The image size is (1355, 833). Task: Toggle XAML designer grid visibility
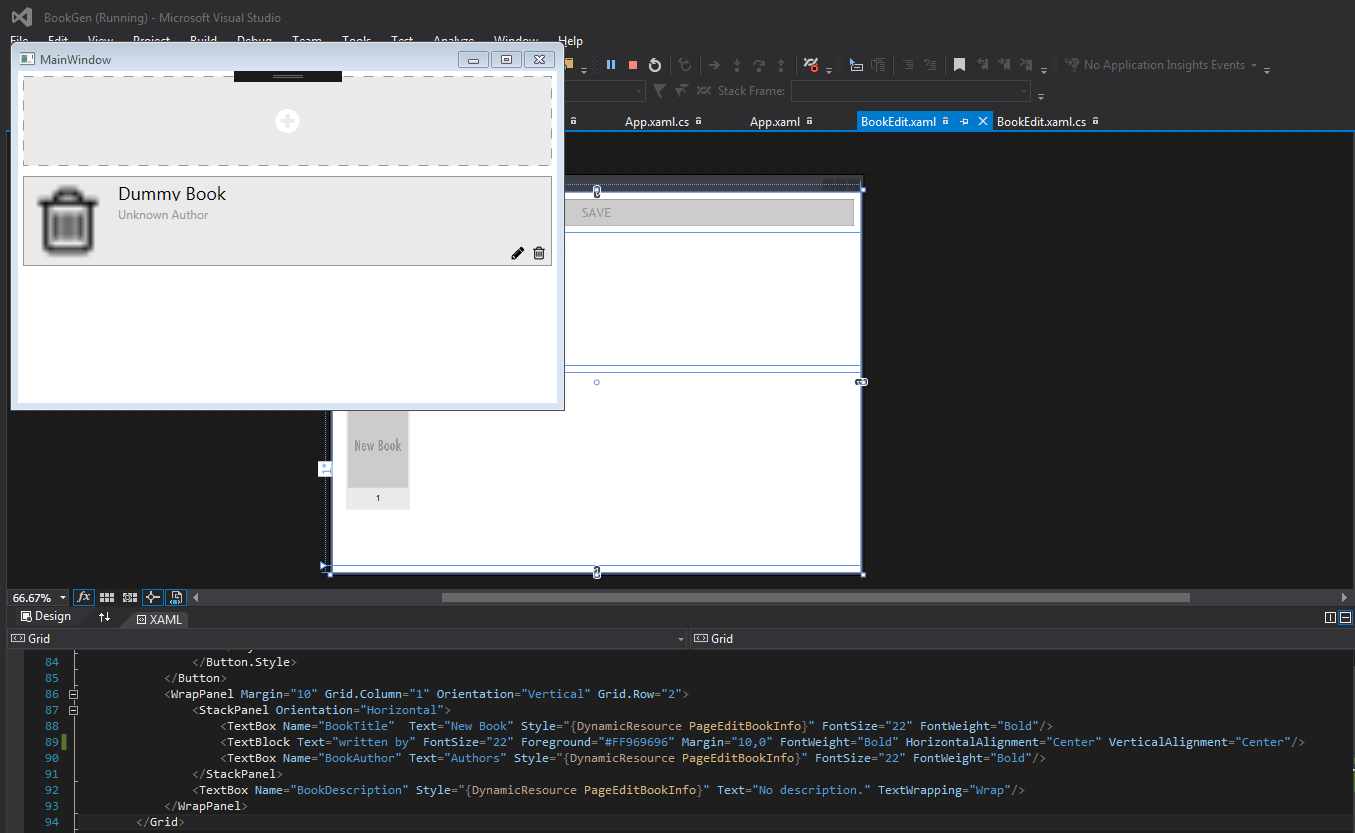(x=107, y=597)
